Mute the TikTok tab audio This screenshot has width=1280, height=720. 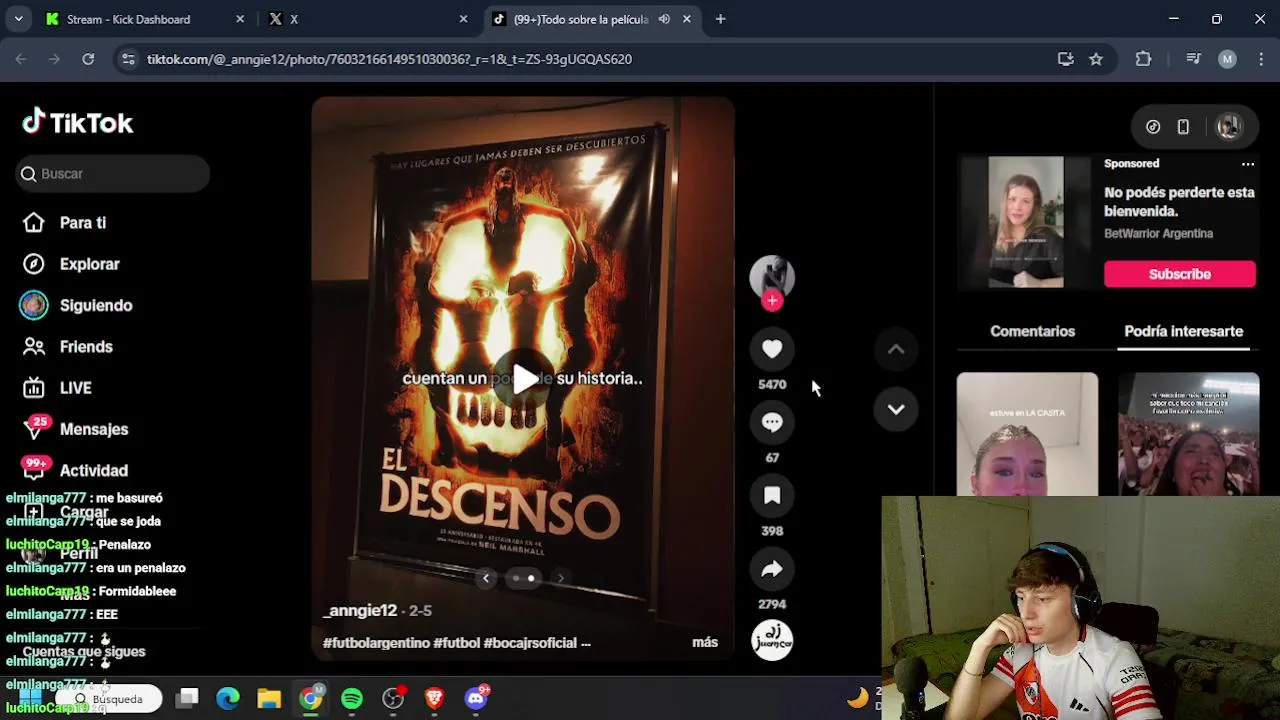point(664,19)
